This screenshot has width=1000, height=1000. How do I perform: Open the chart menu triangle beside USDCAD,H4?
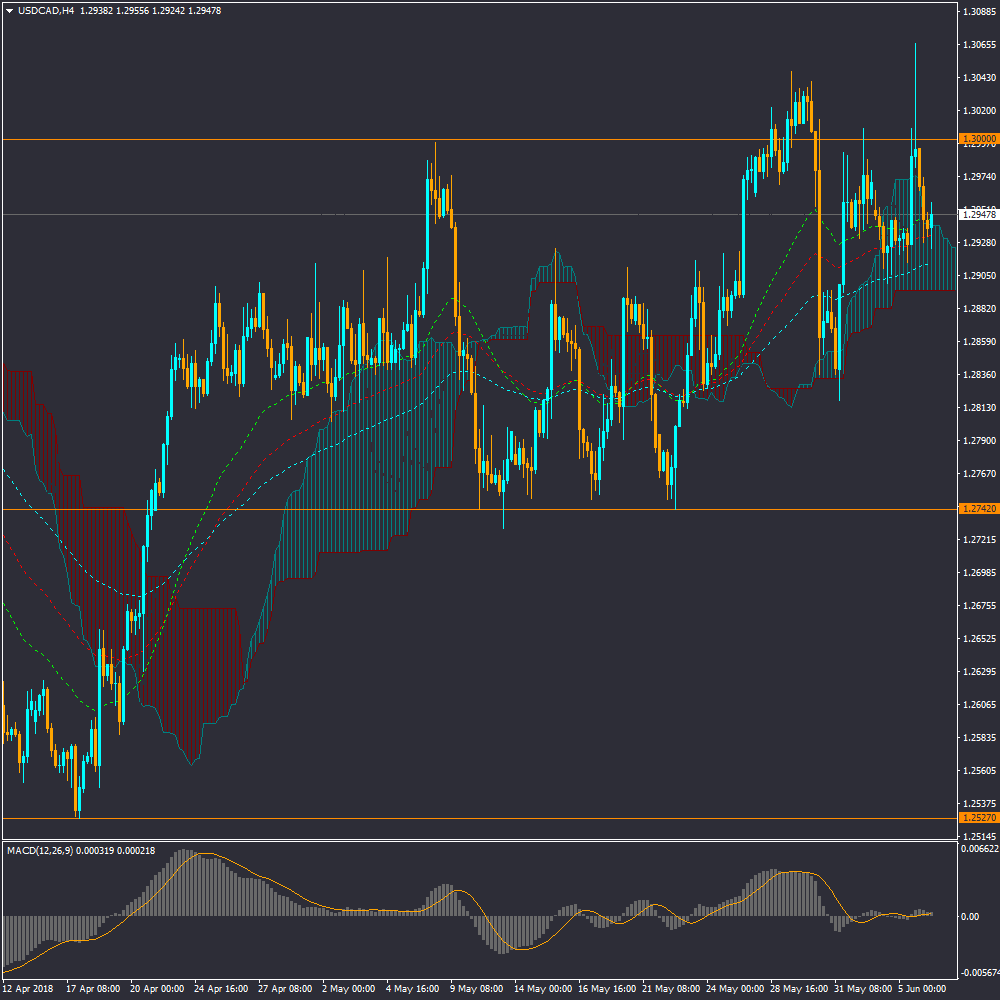tap(10, 11)
